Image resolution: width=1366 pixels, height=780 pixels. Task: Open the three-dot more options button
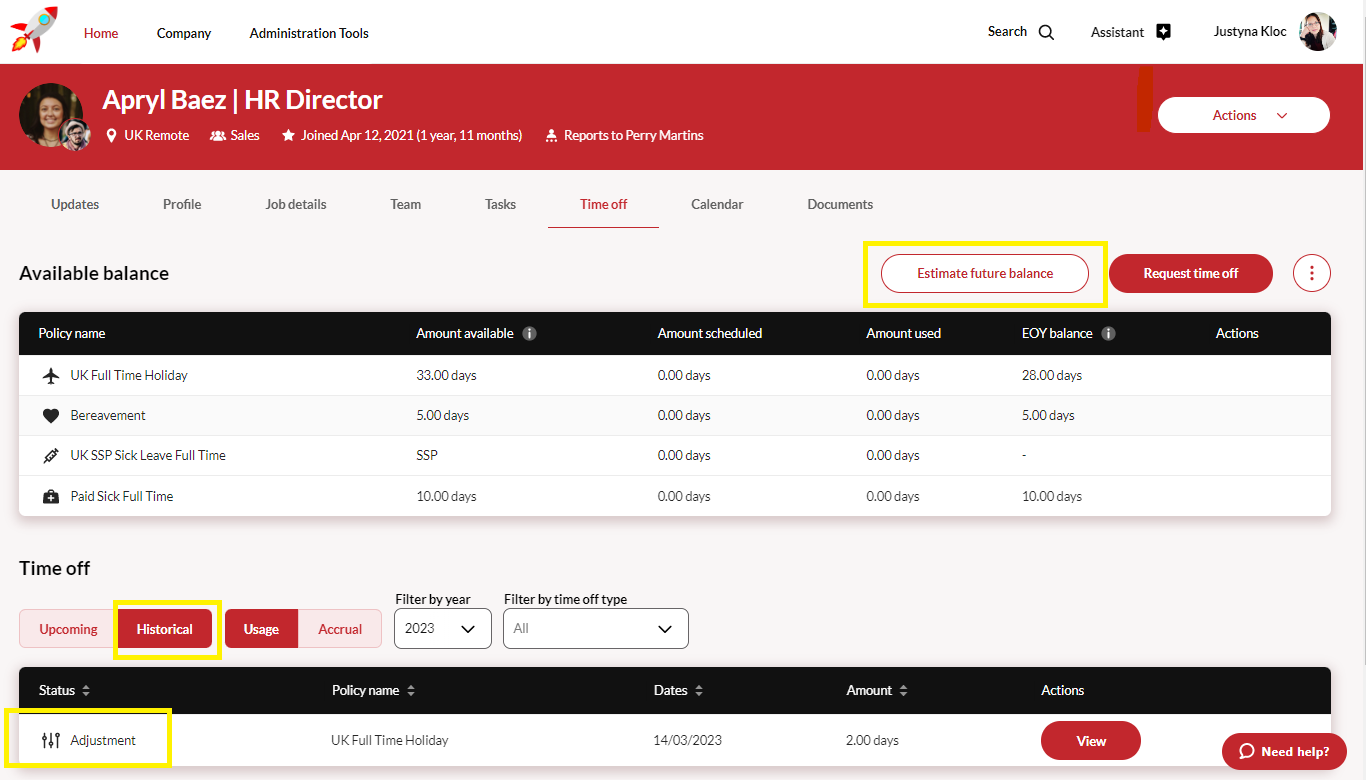(1312, 273)
